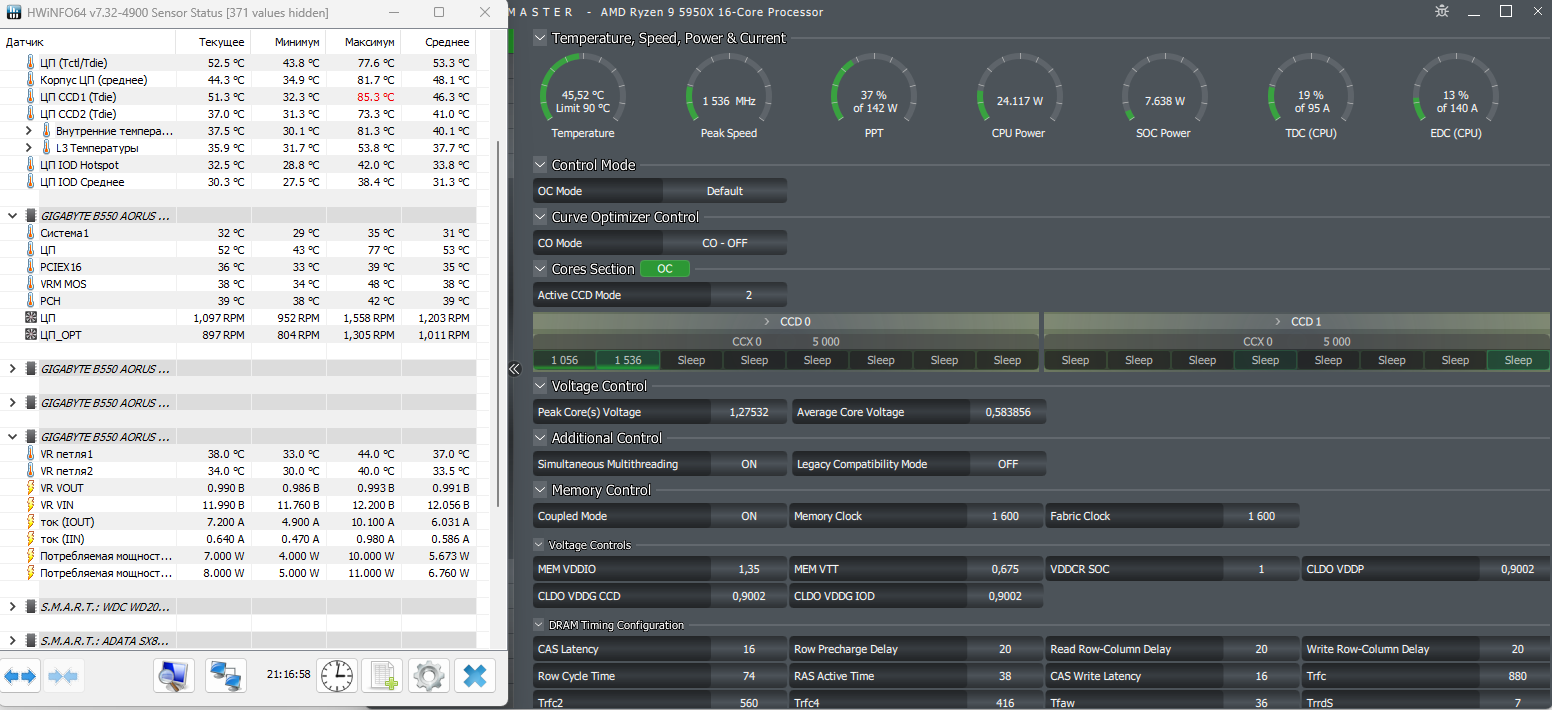The width and height of the screenshot is (1552, 710).
Task: Open the sensor search monitor-magnifier icon
Action: [174, 677]
